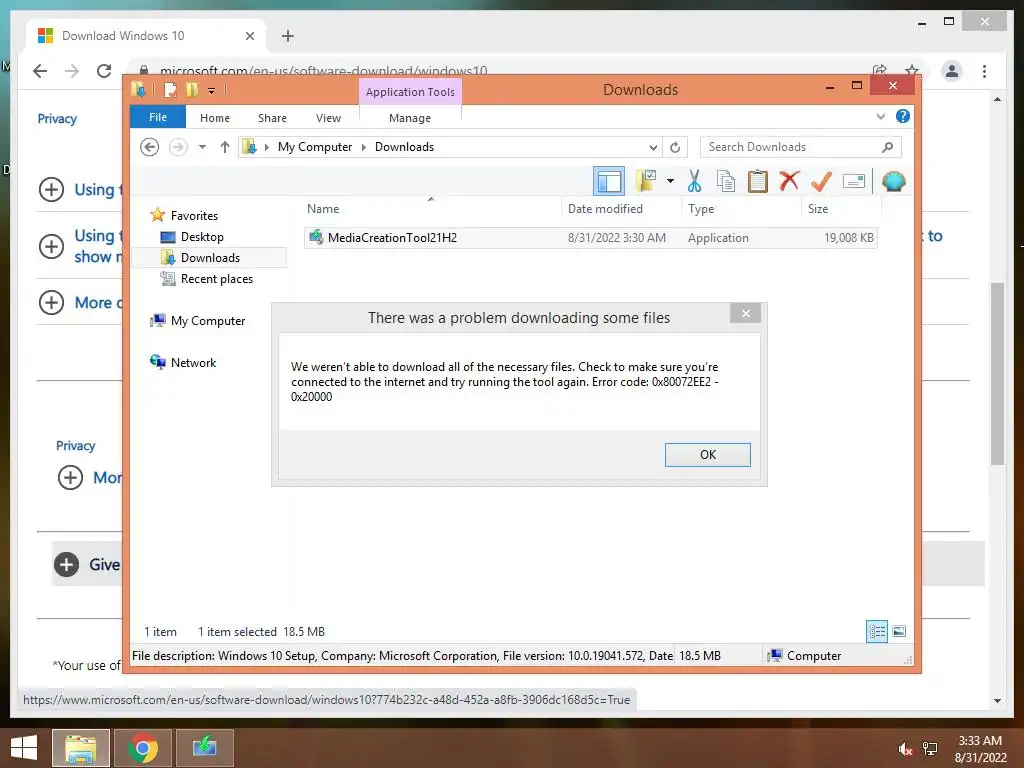Viewport: 1024px width, 768px height.
Task: Click the muted volume tray icon
Action: pyautogui.click(x=904, y=749)
